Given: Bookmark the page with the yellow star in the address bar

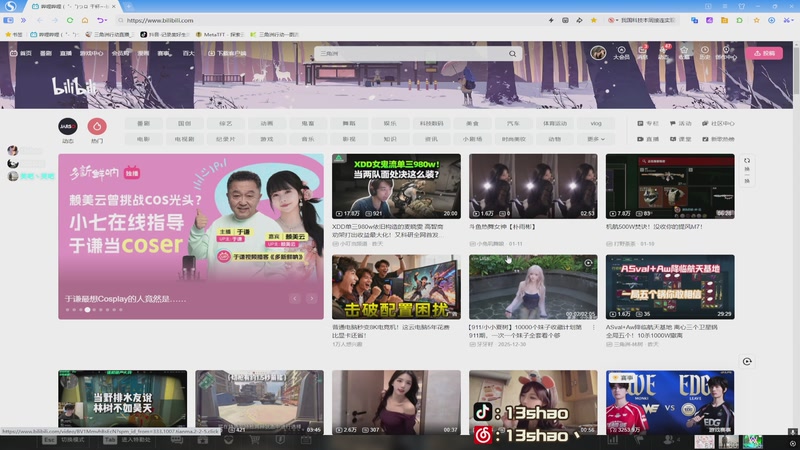Looking at the screenshot, I should click(x=593, y=20).
